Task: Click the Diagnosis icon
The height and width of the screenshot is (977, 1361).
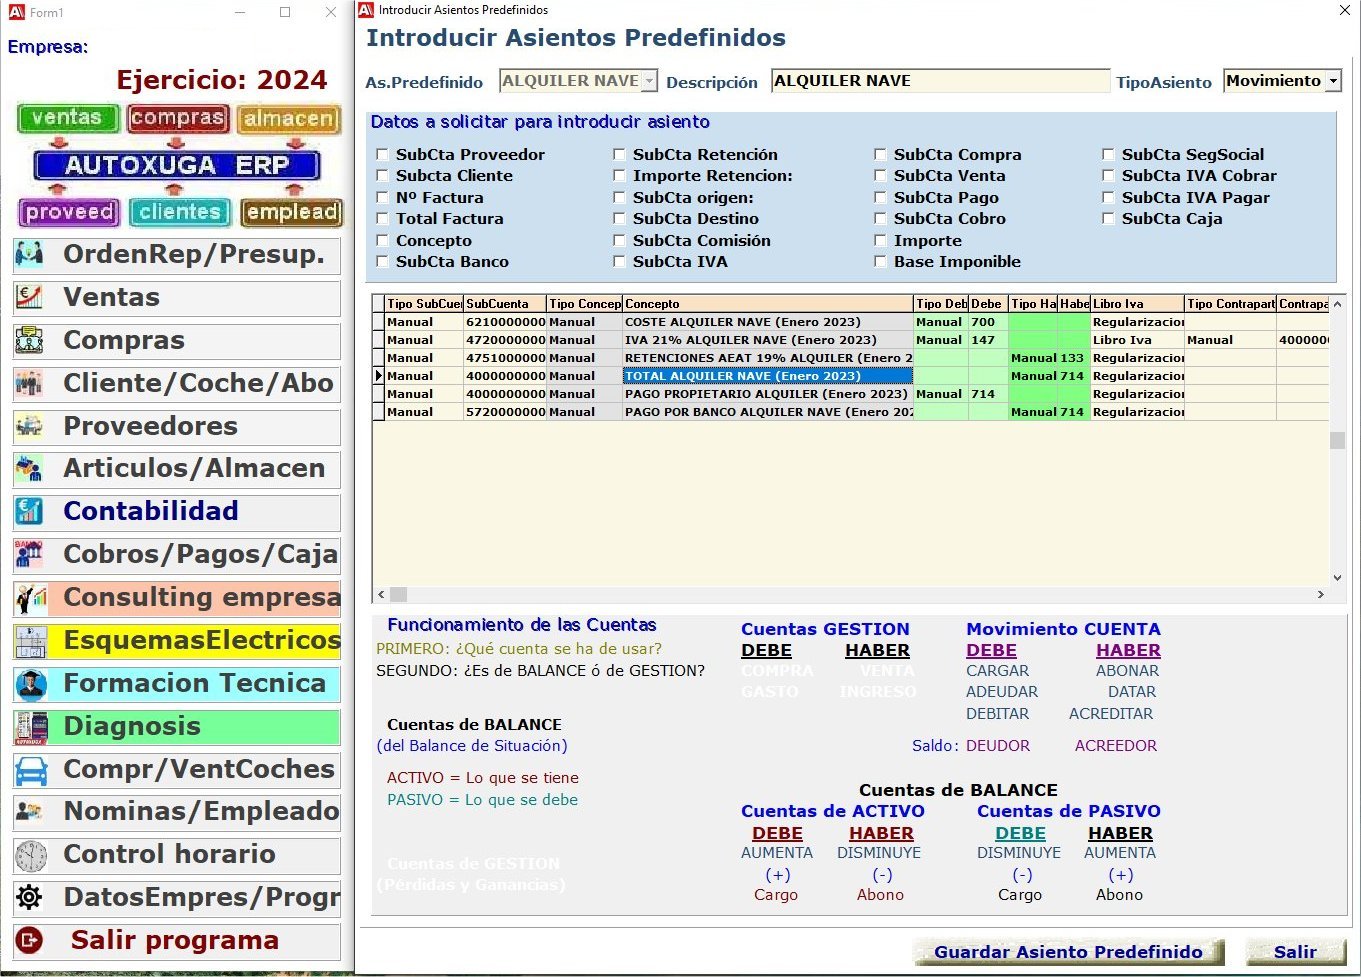Action: [x=30, y=727]
